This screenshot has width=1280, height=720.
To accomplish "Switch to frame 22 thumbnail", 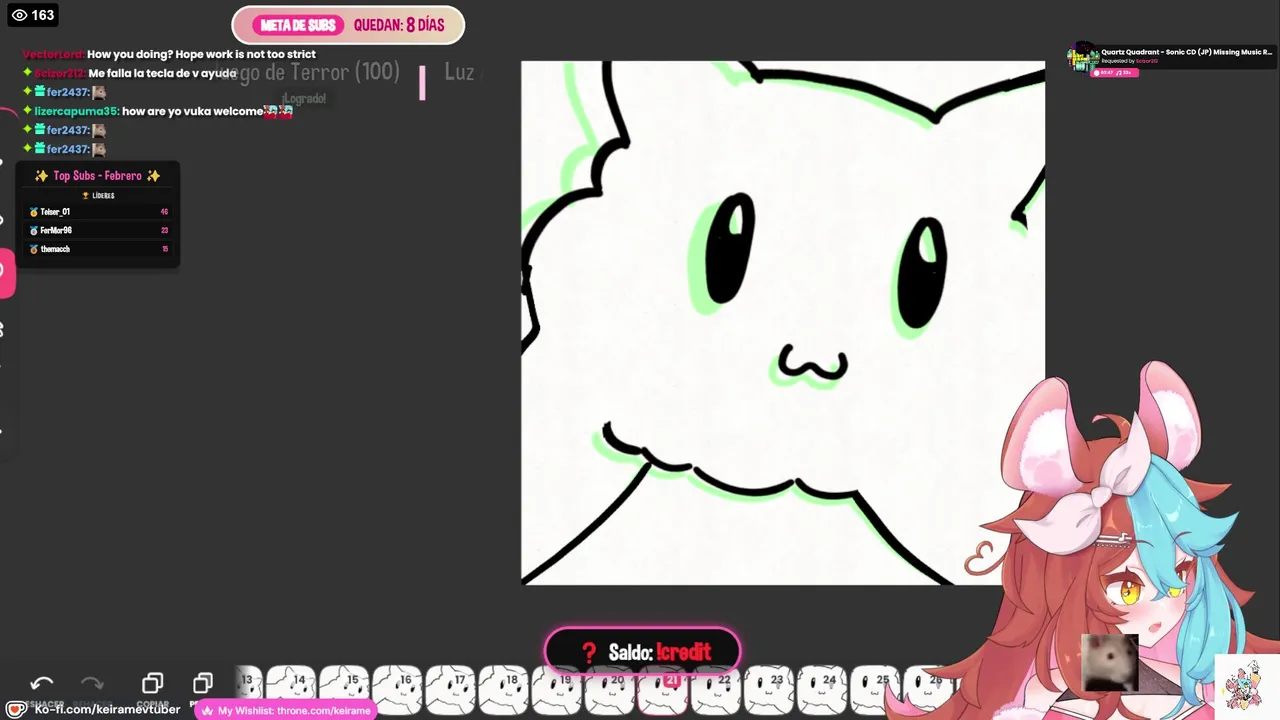I will [x=714, y=690].
